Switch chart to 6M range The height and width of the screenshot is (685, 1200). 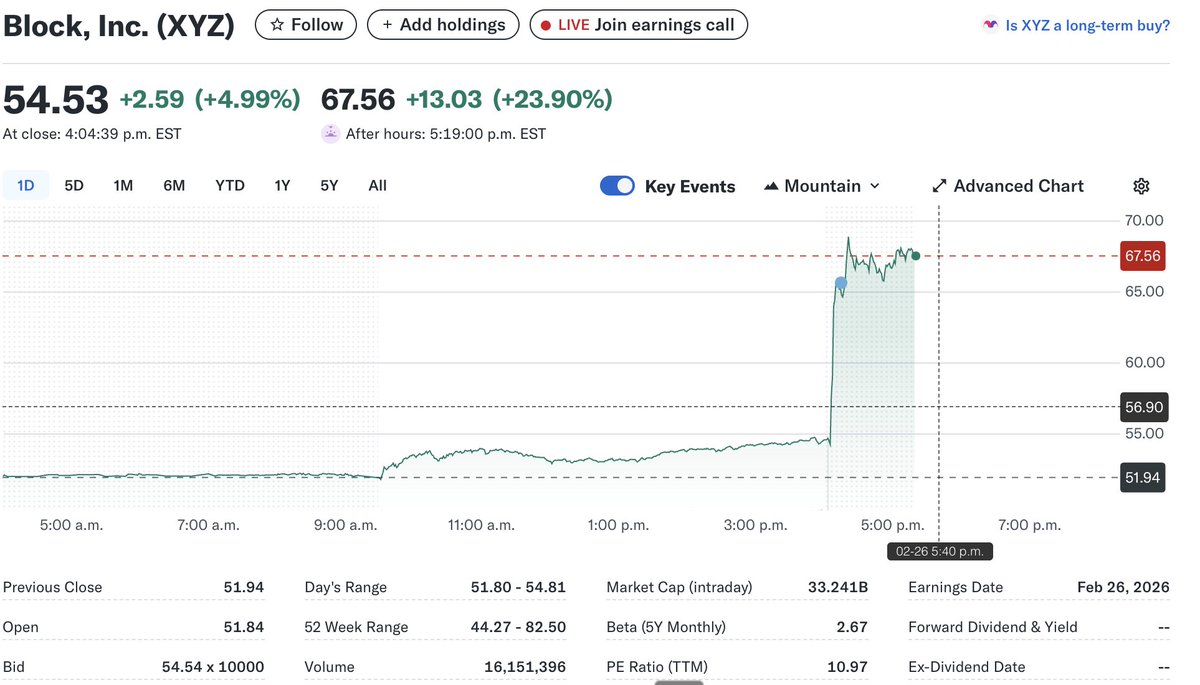point(174,185)
